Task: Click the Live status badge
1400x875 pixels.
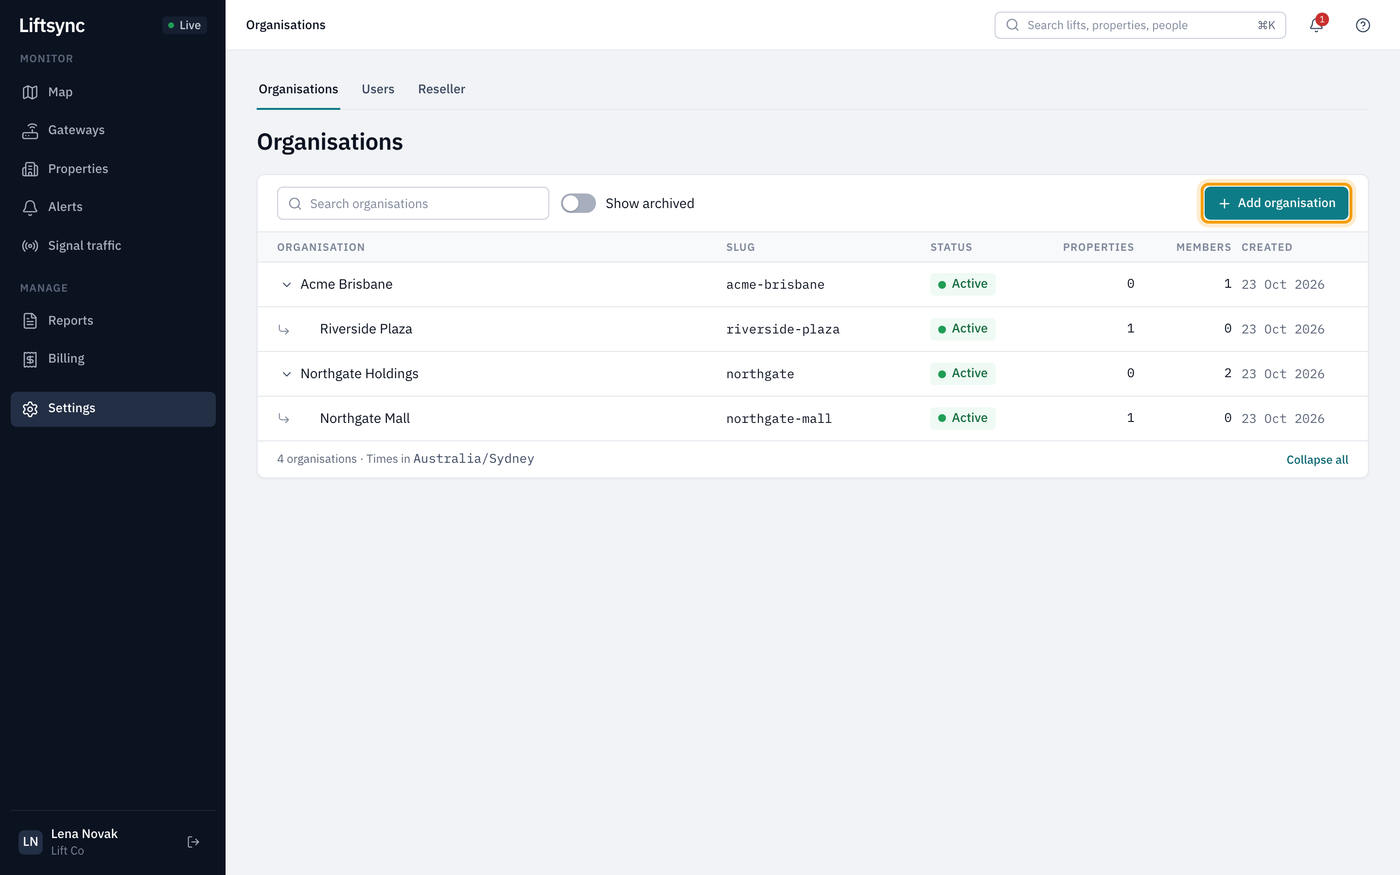Action: pyautogui.click(x=185, y=25)
